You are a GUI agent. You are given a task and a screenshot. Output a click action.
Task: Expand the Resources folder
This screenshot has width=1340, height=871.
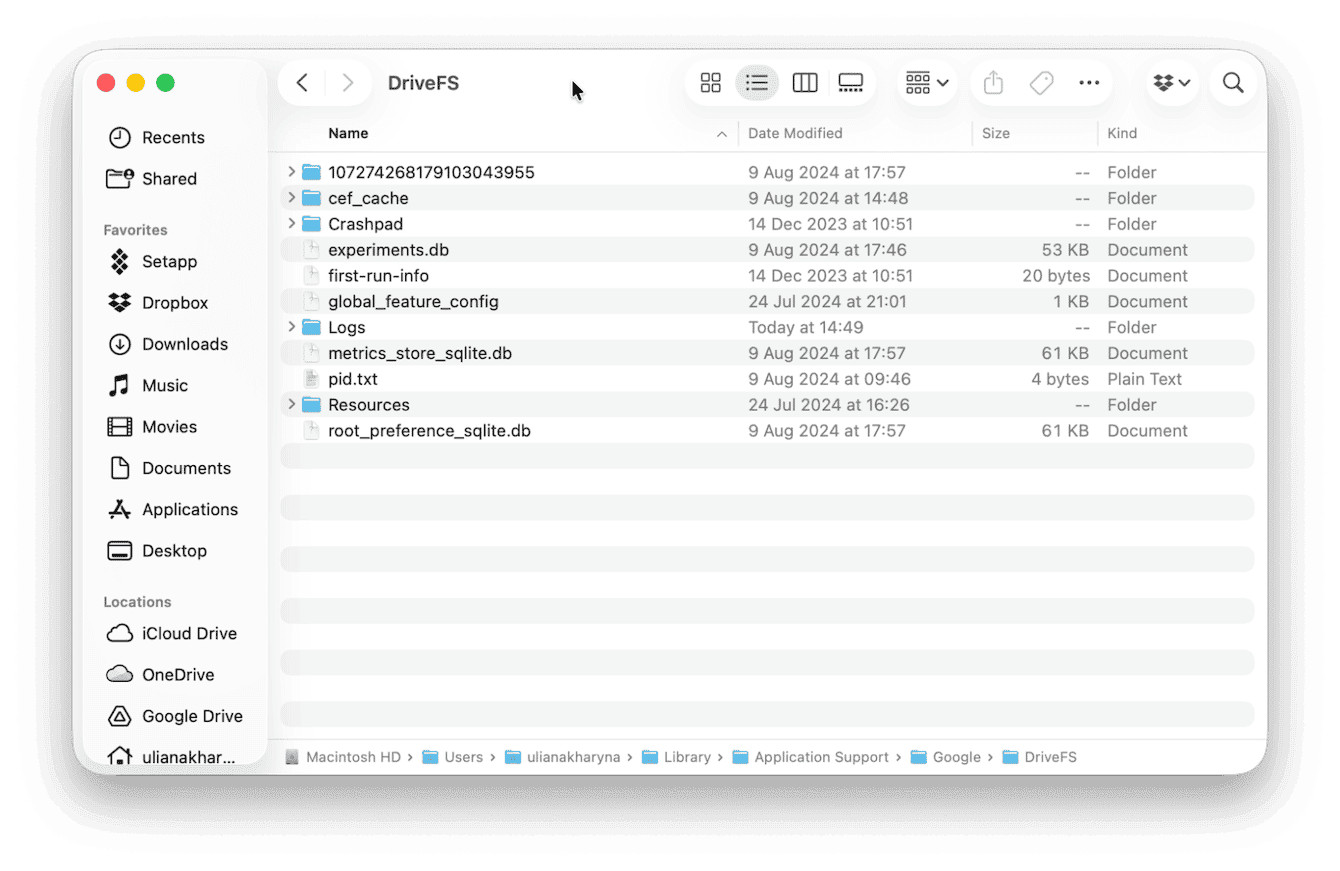[290, 404]
